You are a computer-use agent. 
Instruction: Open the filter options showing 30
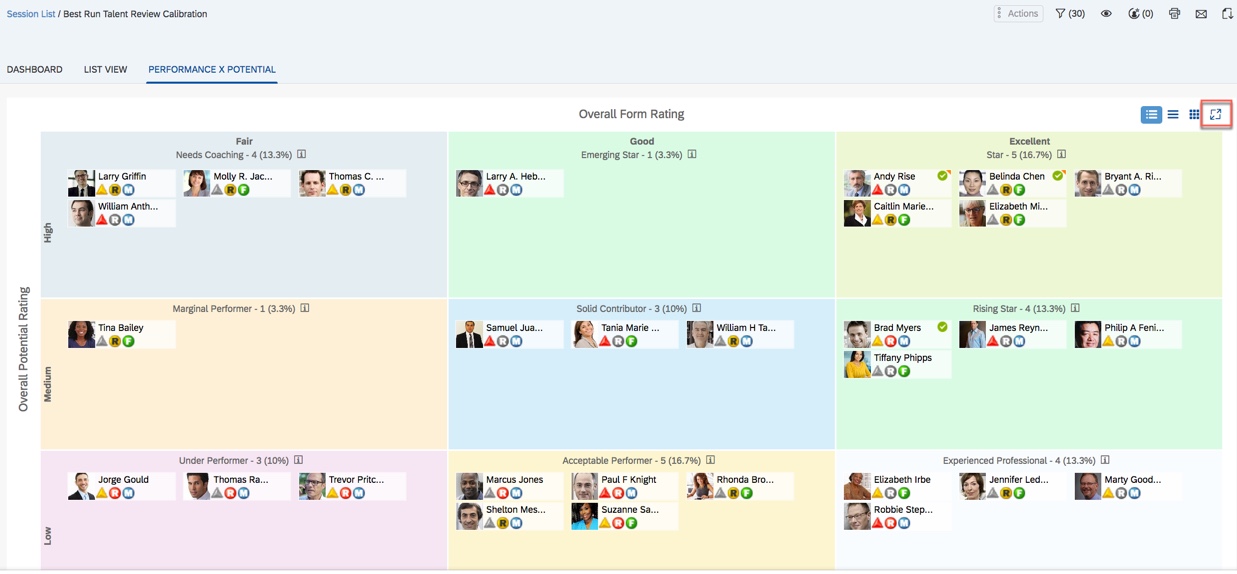coord(1069,14)
